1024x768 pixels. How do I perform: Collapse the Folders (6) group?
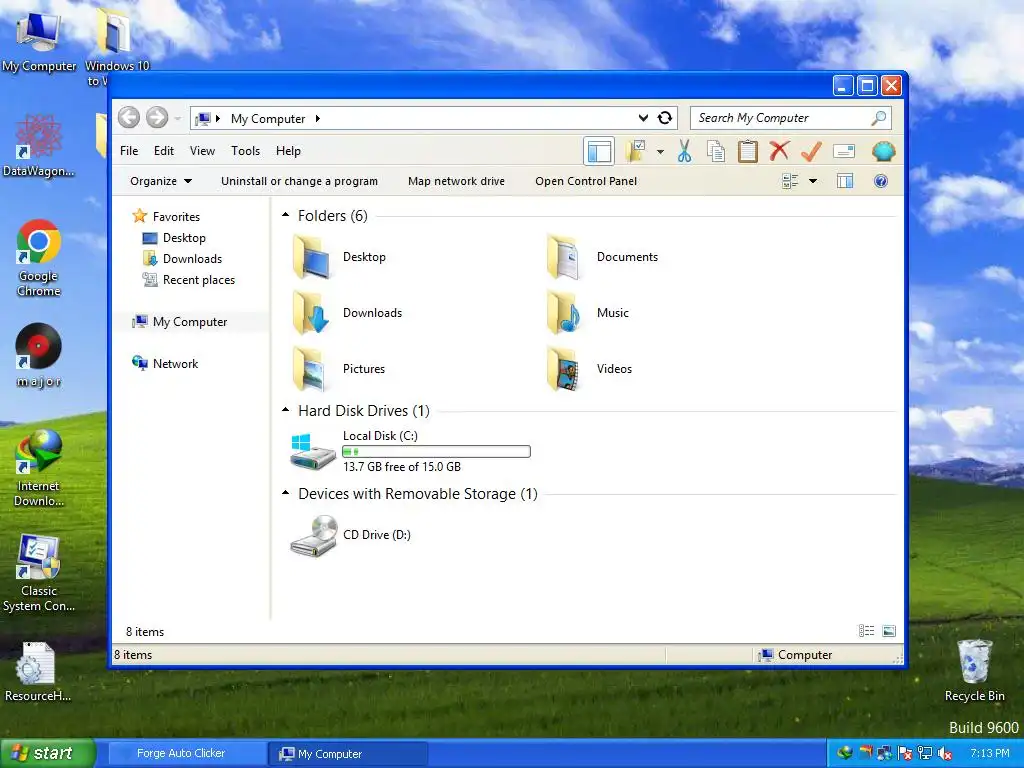pyautogui.click(x=285, y=215)
